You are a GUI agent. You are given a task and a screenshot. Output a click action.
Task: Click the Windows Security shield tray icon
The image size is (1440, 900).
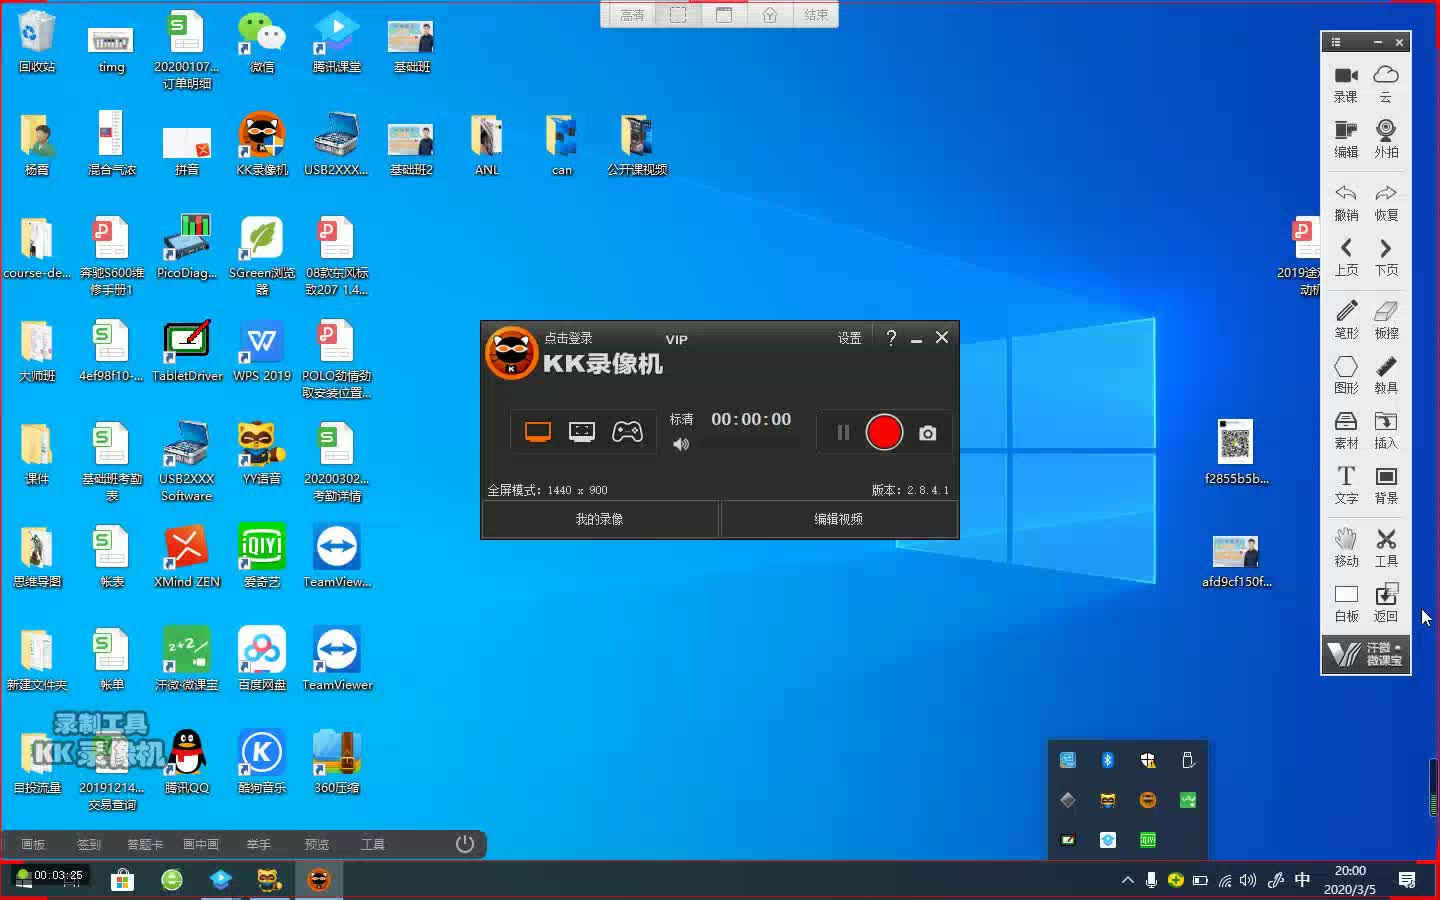tap(1148, 760)
